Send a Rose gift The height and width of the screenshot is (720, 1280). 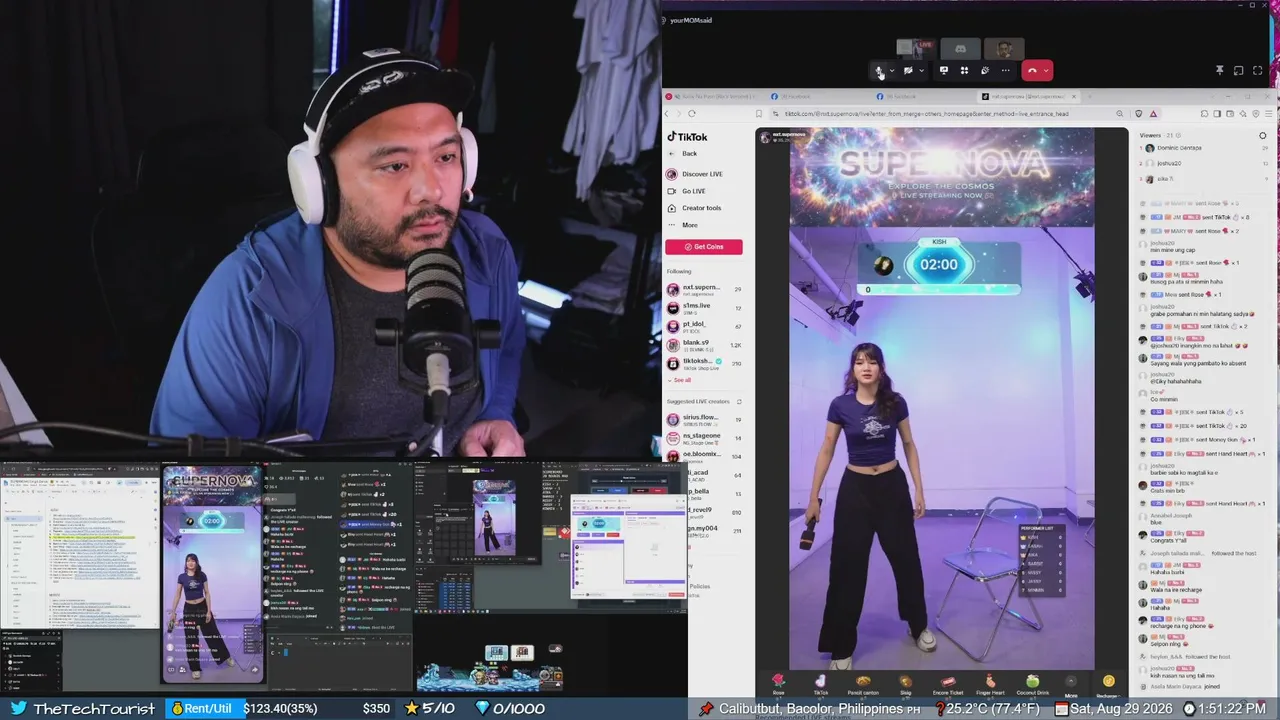click(778, 684)
